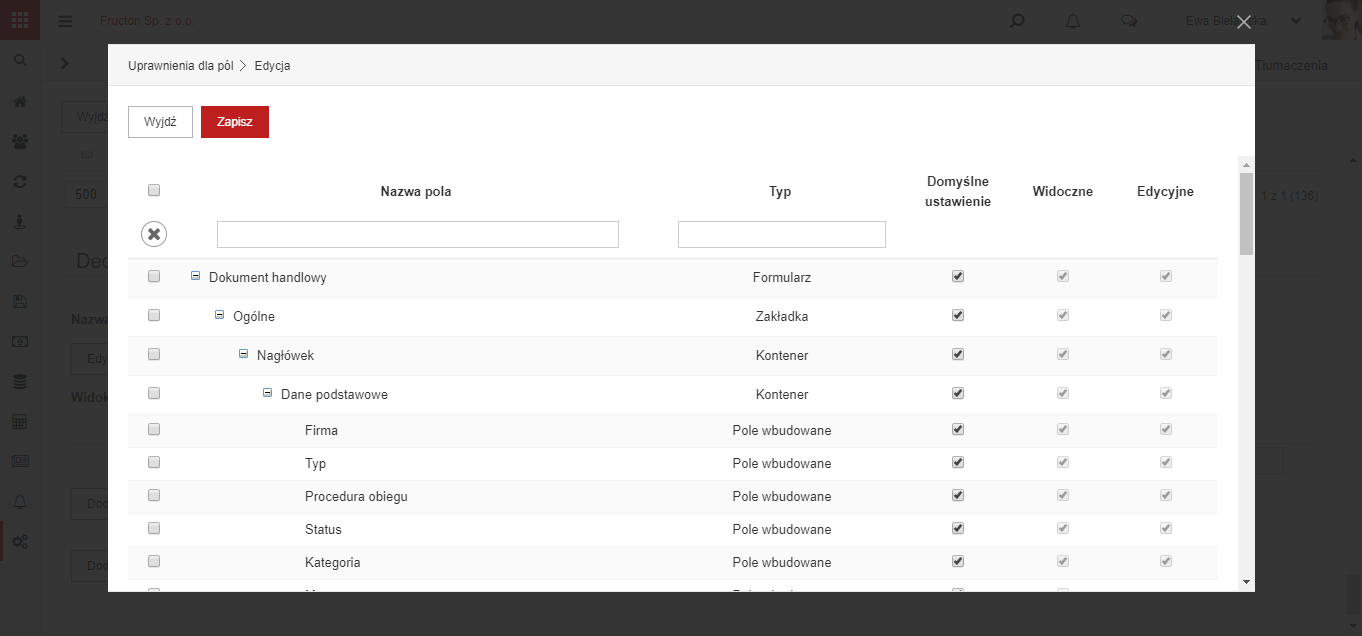Go to the Uprawnienia dla pól breadcrumb

tap(180, 66)
